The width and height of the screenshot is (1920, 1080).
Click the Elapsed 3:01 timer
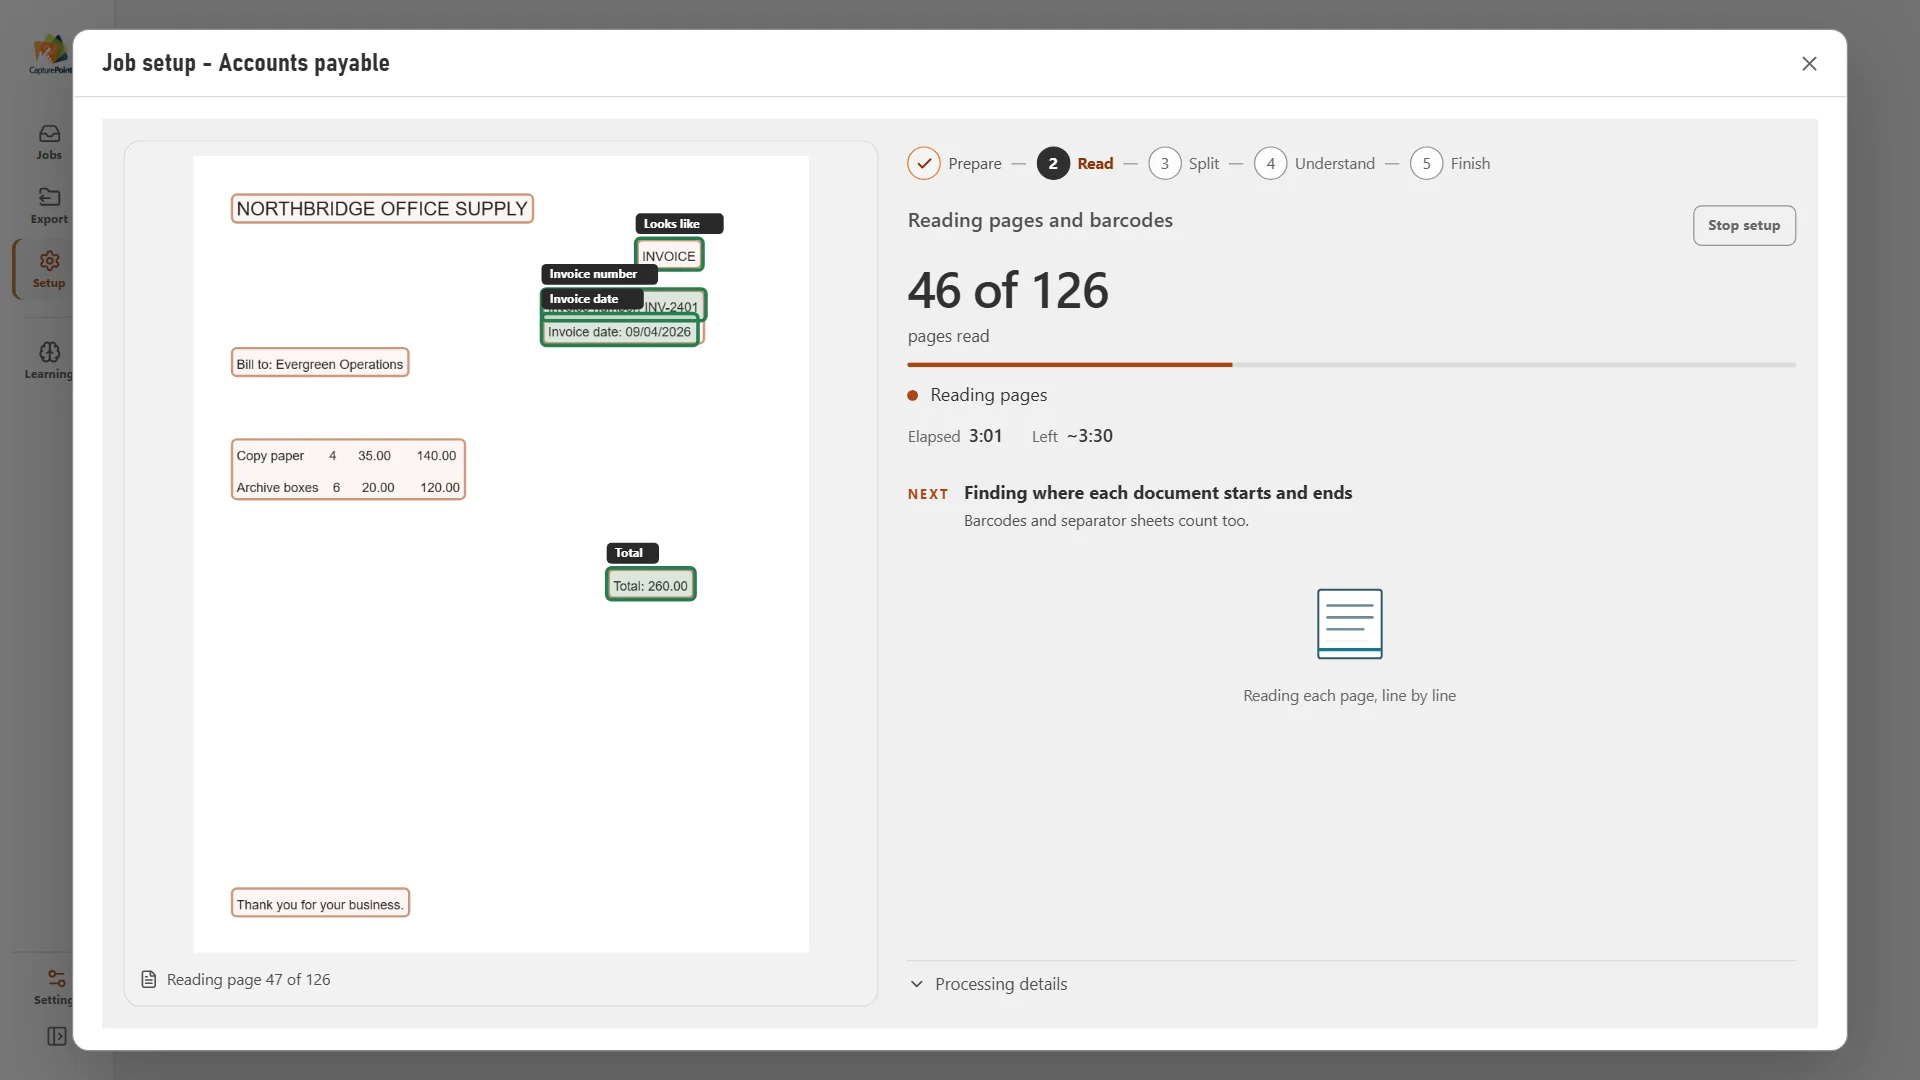coord(955,436)
